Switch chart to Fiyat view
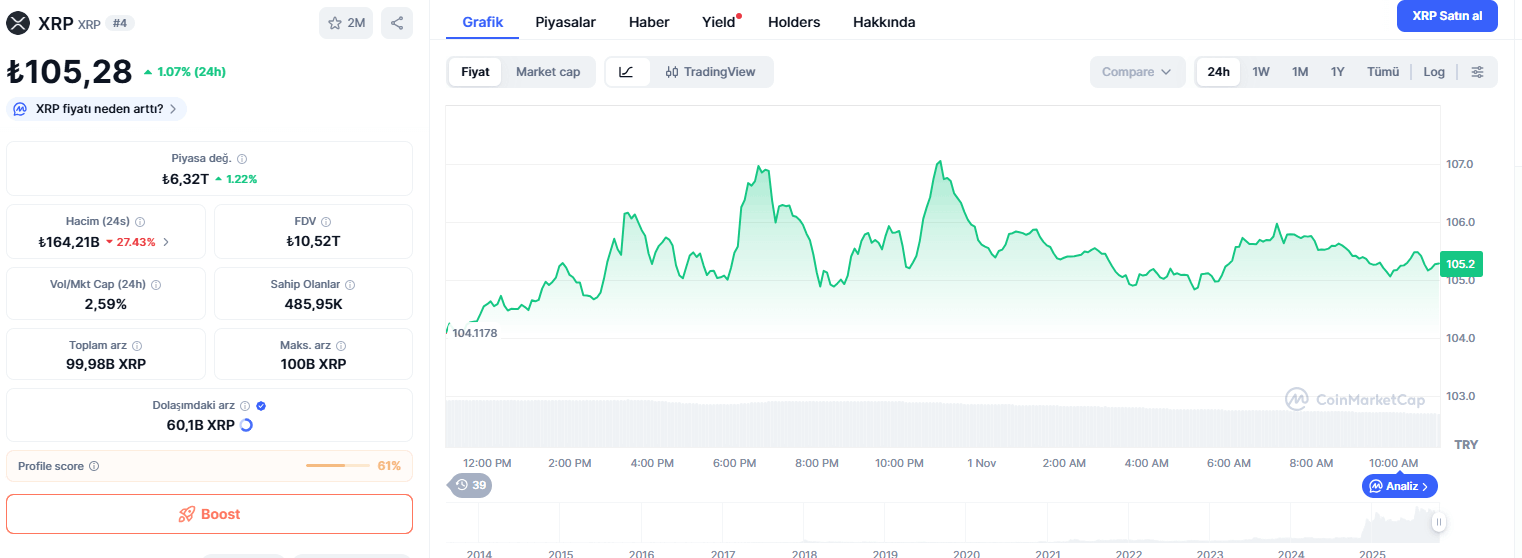 pos(475,72)
